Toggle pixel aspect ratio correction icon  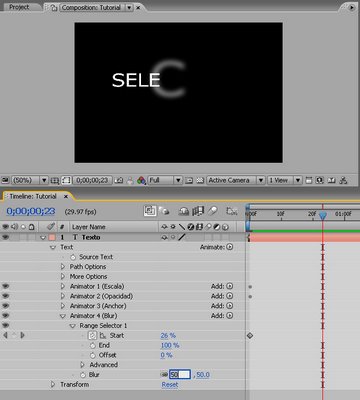(x=309, y=180)
